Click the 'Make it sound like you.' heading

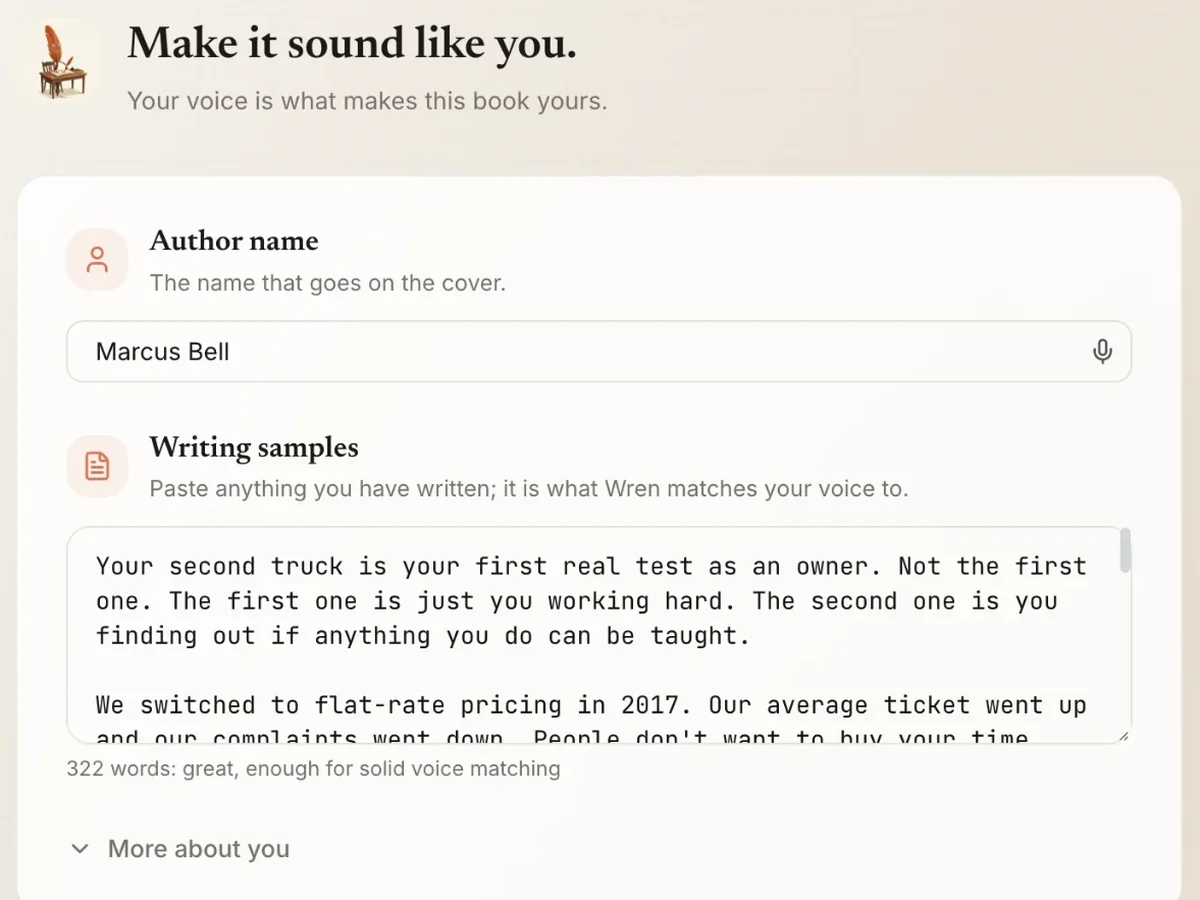tap(352, 43)
